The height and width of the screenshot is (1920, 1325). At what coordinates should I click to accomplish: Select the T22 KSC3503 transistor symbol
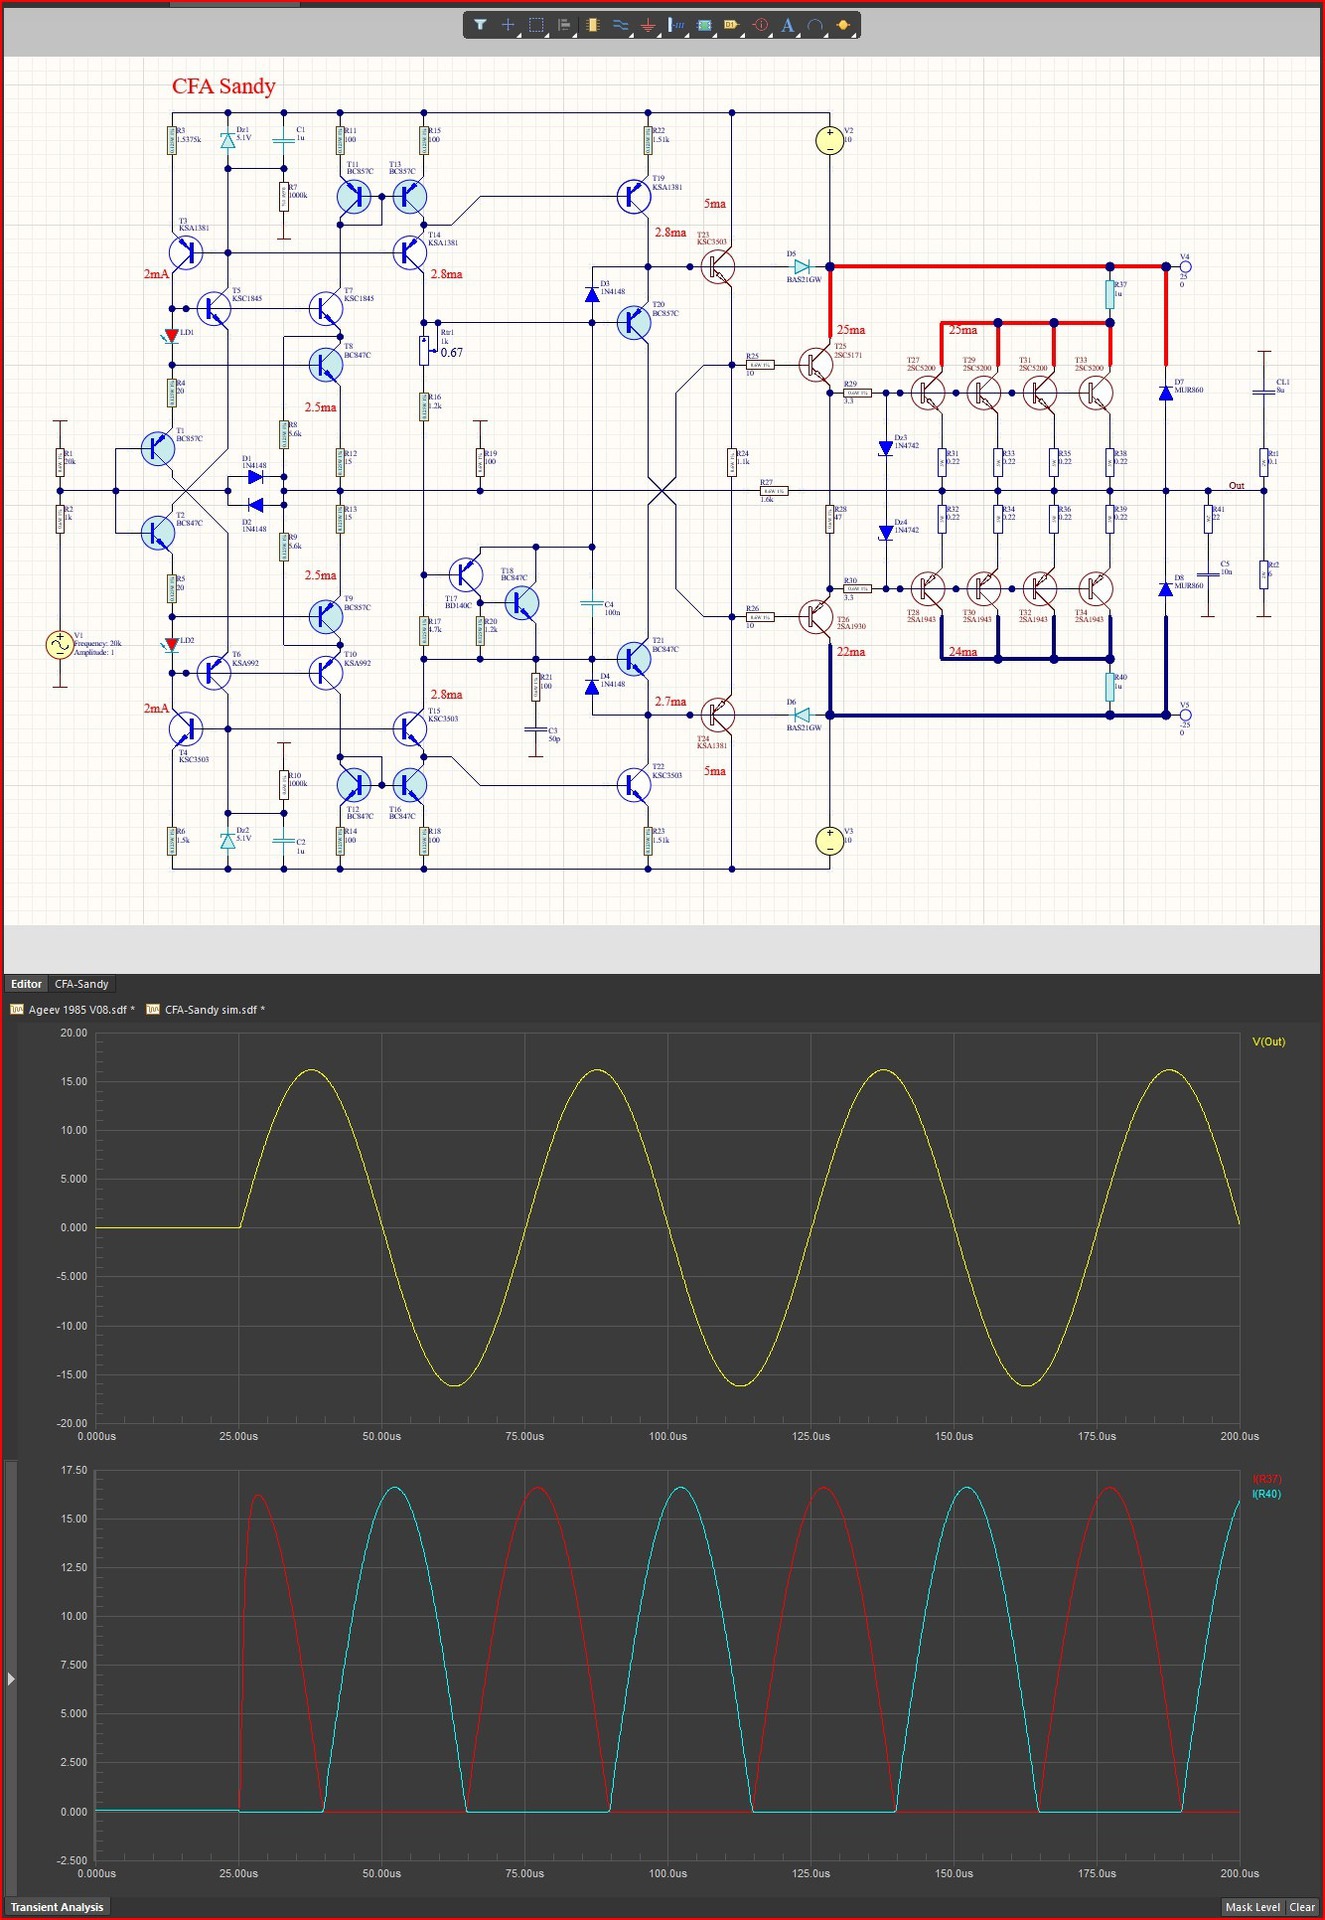pyautogui.click(x=634, y=785)
